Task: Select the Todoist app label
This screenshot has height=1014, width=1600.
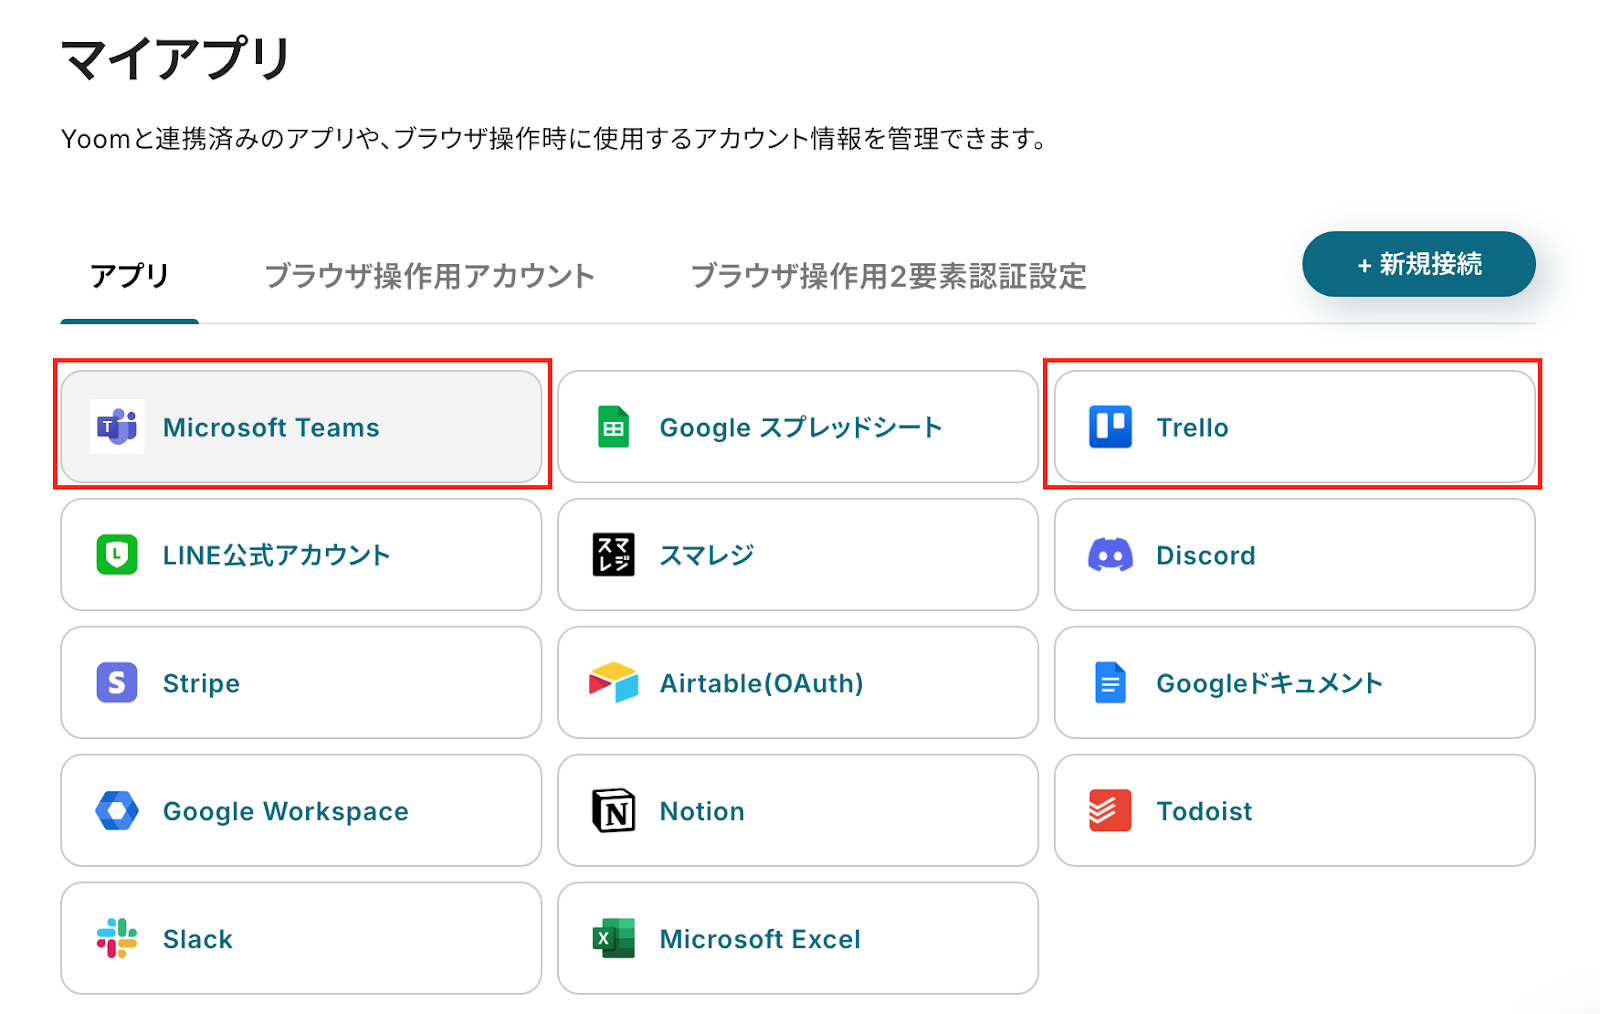Action: [1205, 812]
